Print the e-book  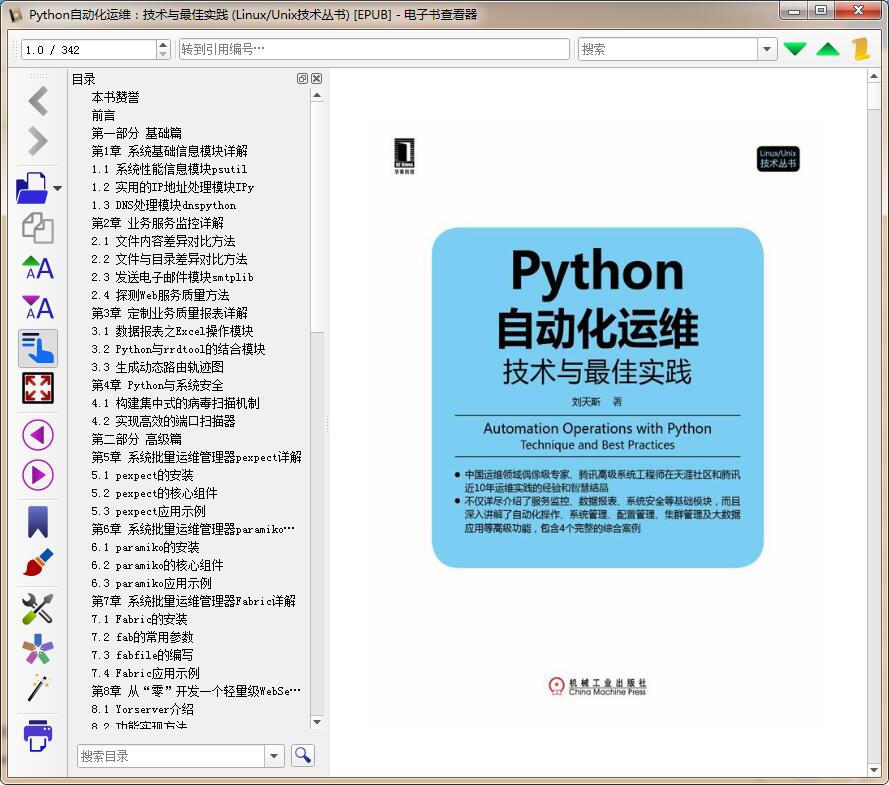[x=38, y=735]
